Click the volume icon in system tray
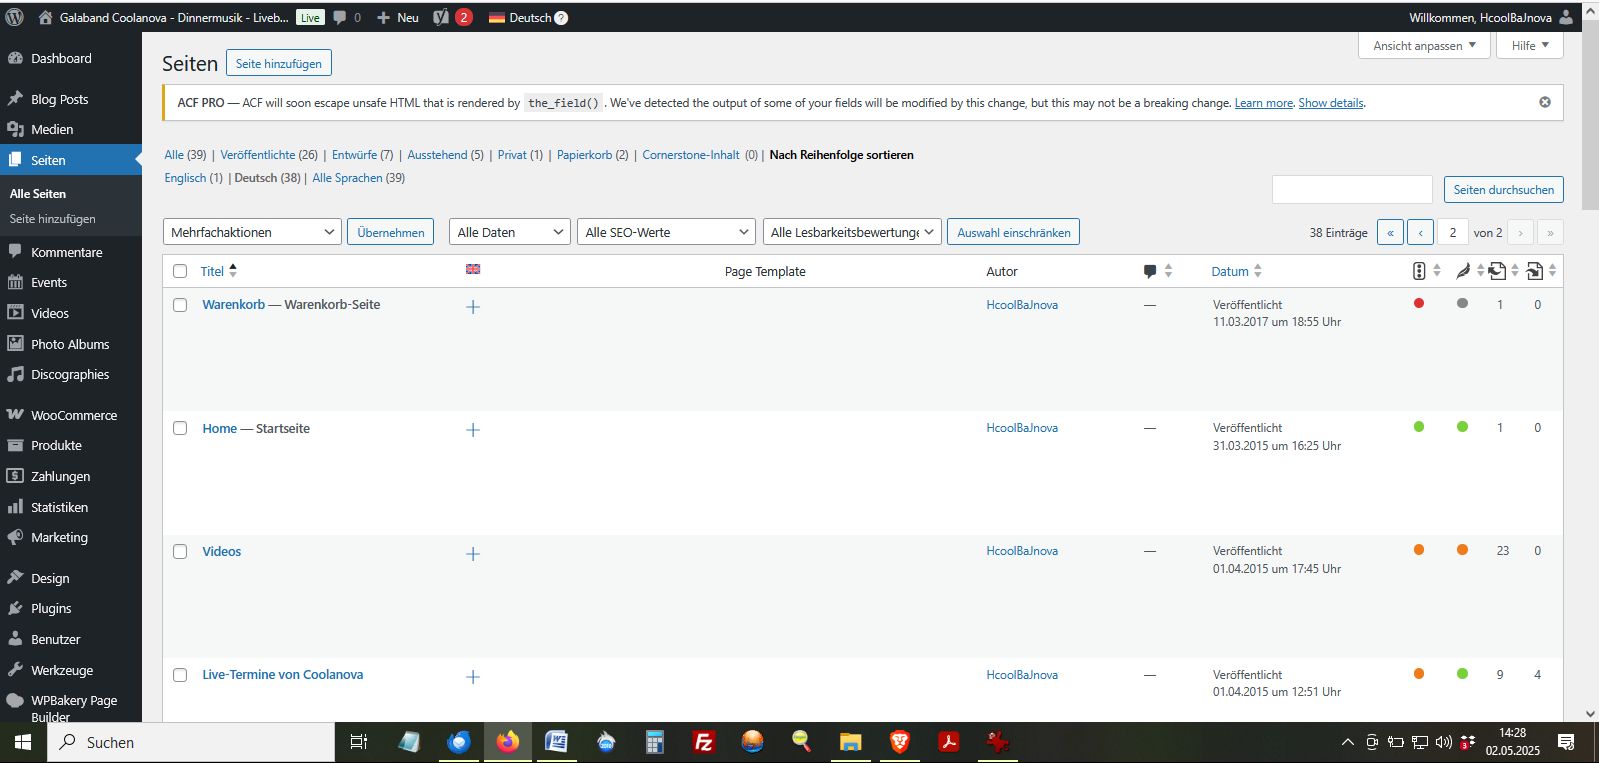The image size is (1599, 763). [x=1443, y=742]
